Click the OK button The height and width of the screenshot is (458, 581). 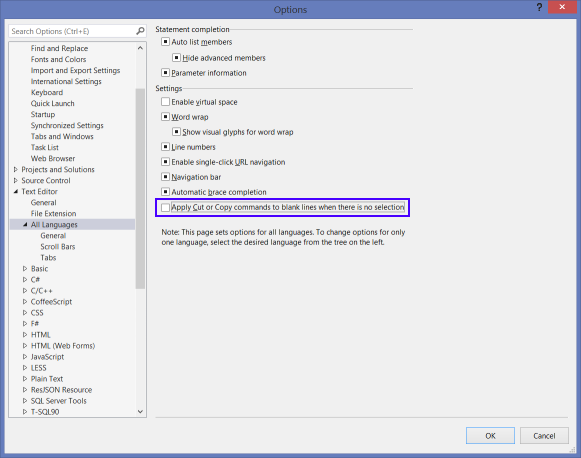490,435
